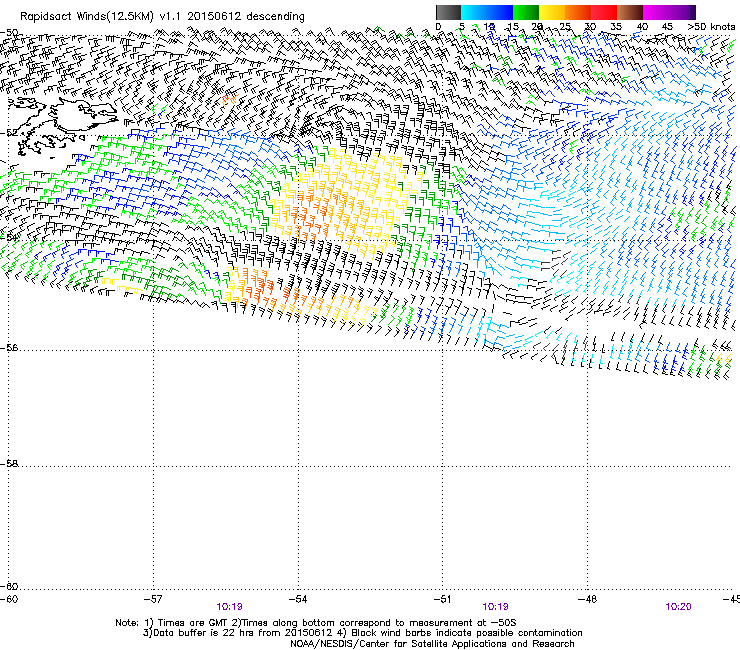
Task: Click the yellow 20-25 knots legend swatch
Action: click(x=552, y=12)
